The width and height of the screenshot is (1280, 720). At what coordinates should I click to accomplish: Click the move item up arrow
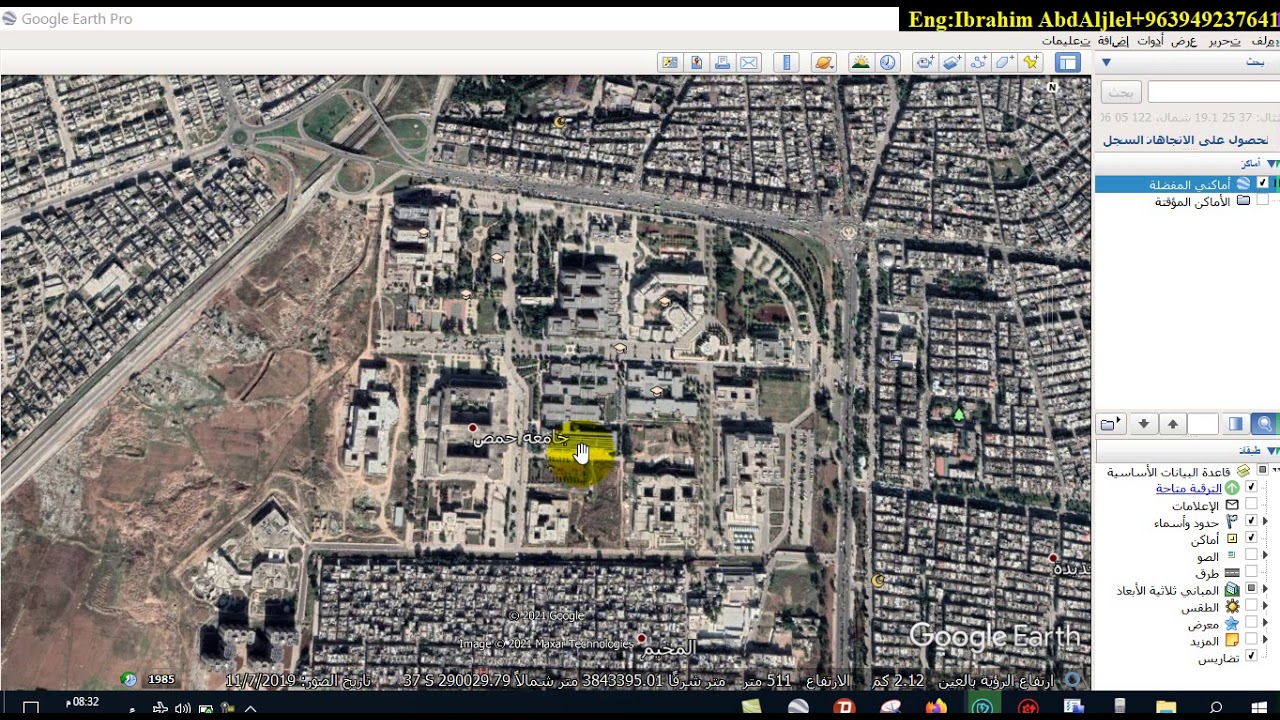tap(1173, 424)
